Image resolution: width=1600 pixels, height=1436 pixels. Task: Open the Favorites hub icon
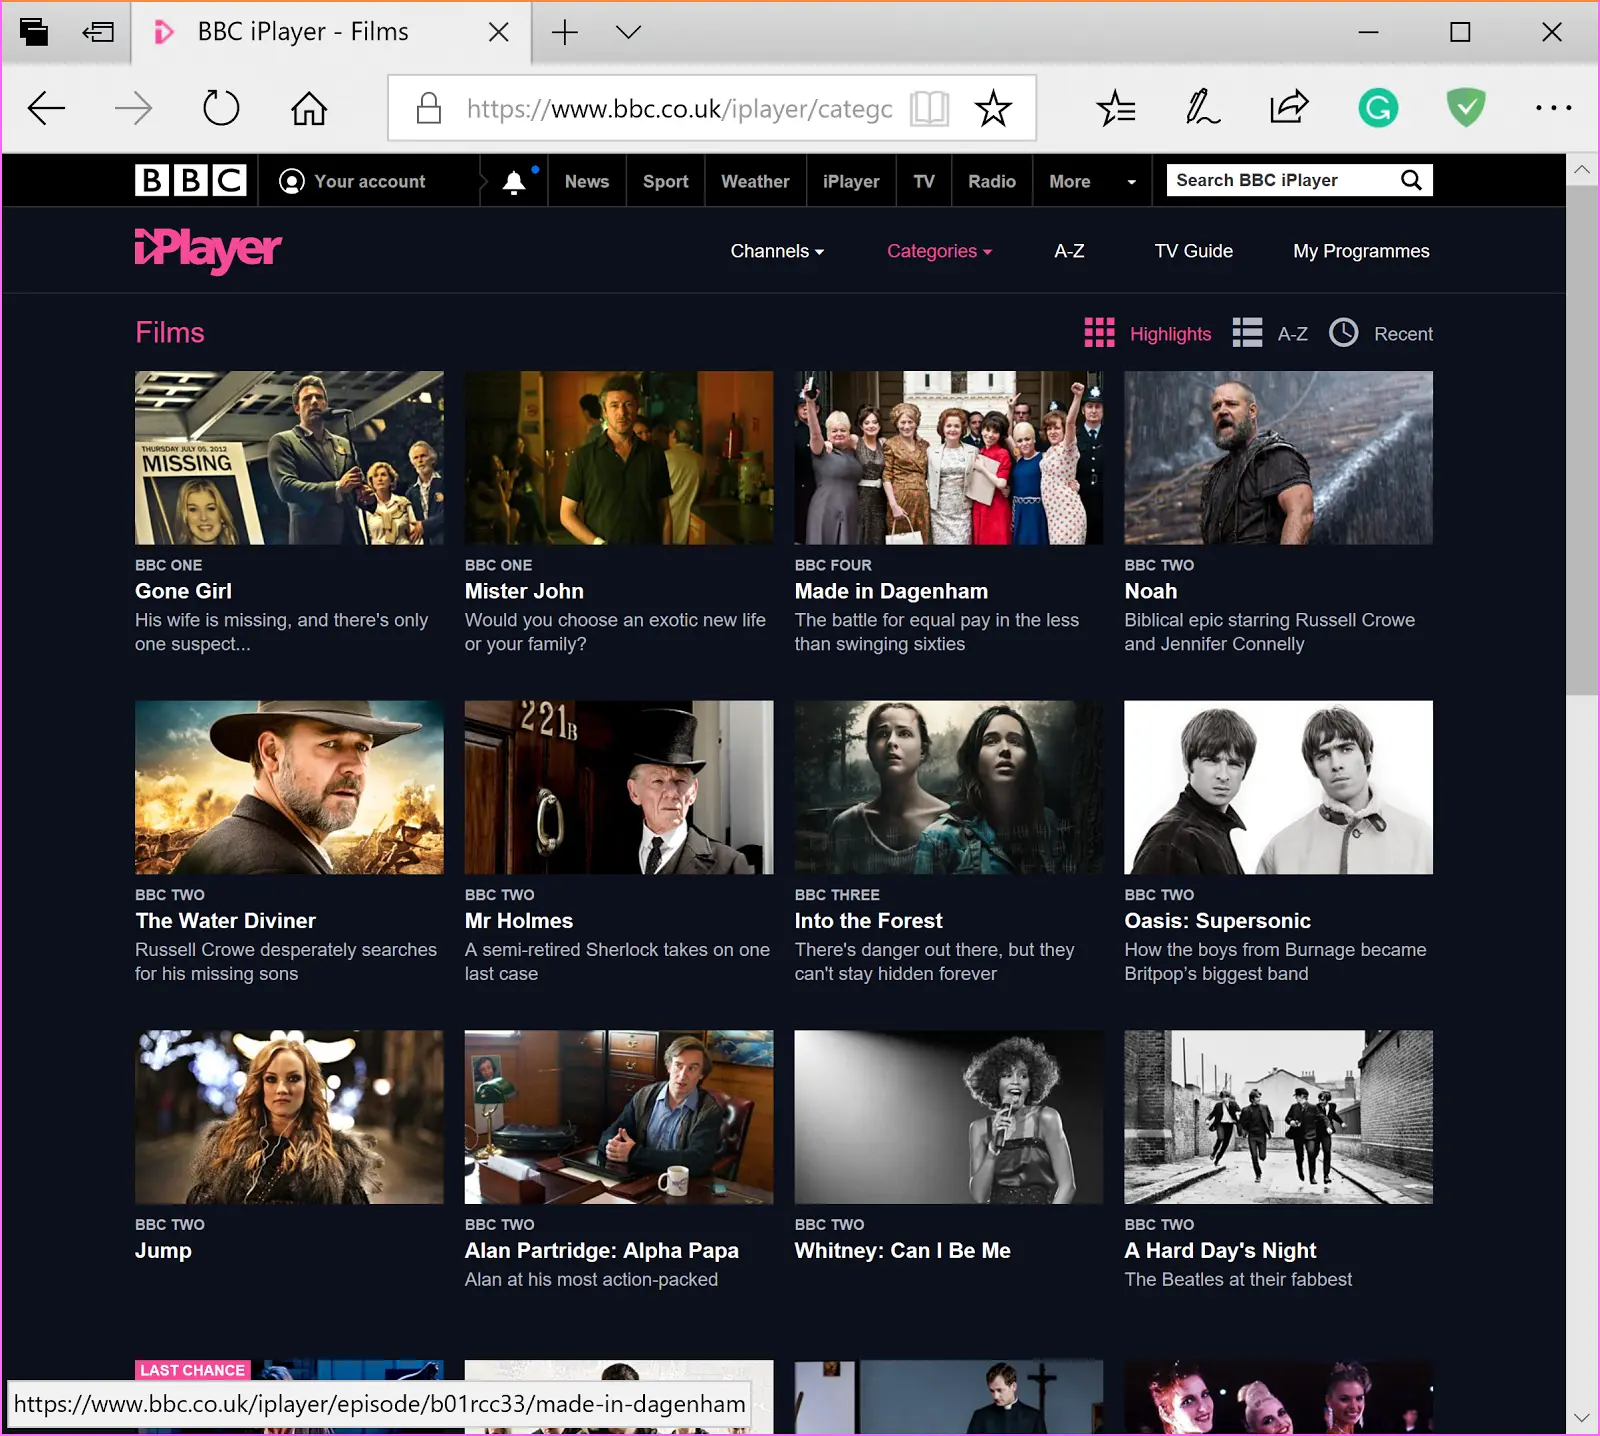(x=1115, y=108)
